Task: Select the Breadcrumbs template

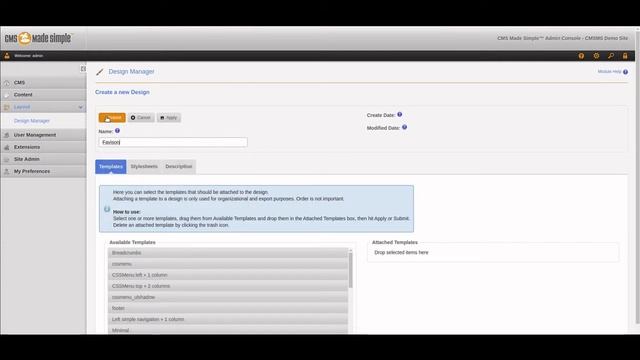Action: (228, 253)
